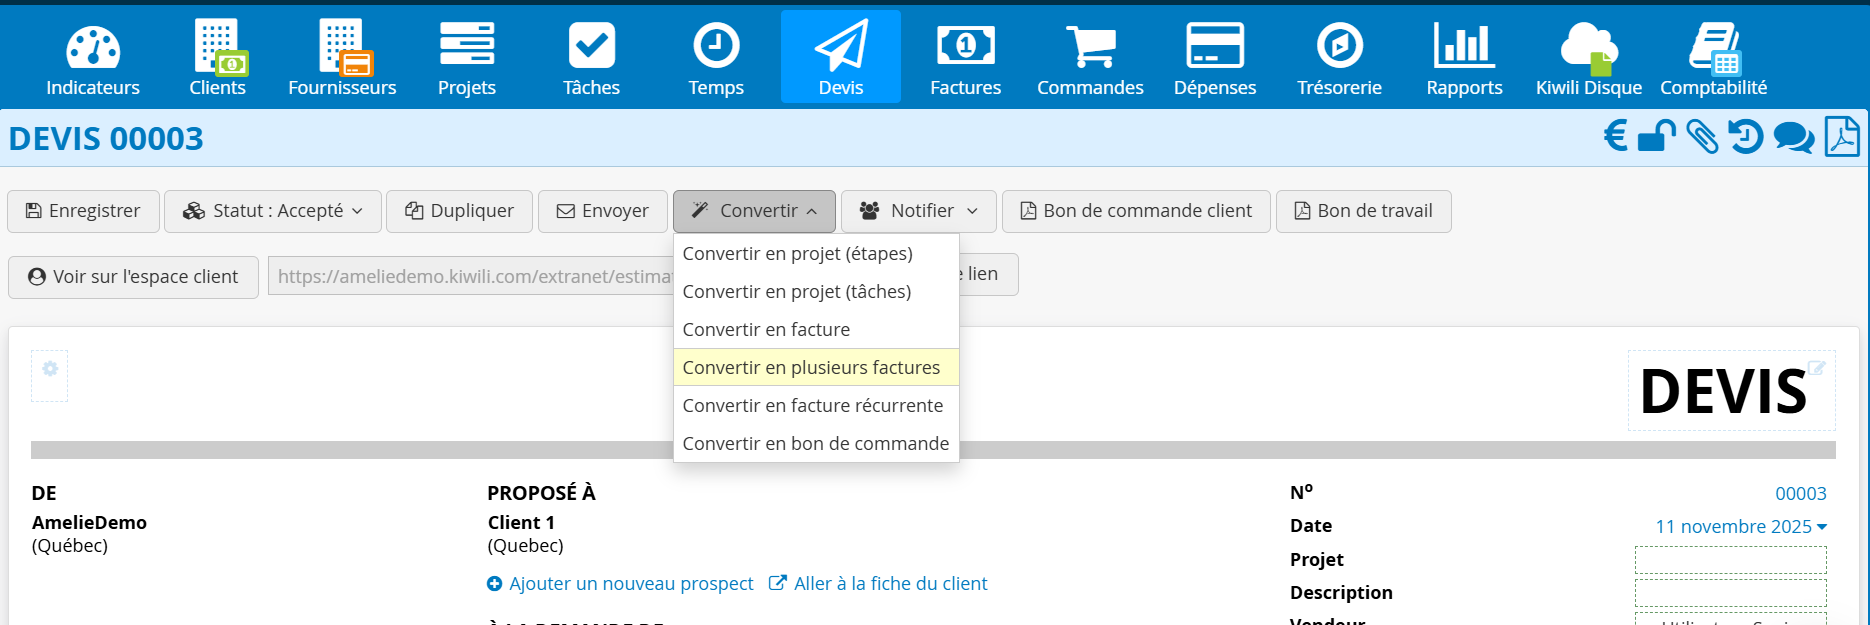
Task: Click the Enregistrer button
Action: pyautogui.click(x=83, y=211)
